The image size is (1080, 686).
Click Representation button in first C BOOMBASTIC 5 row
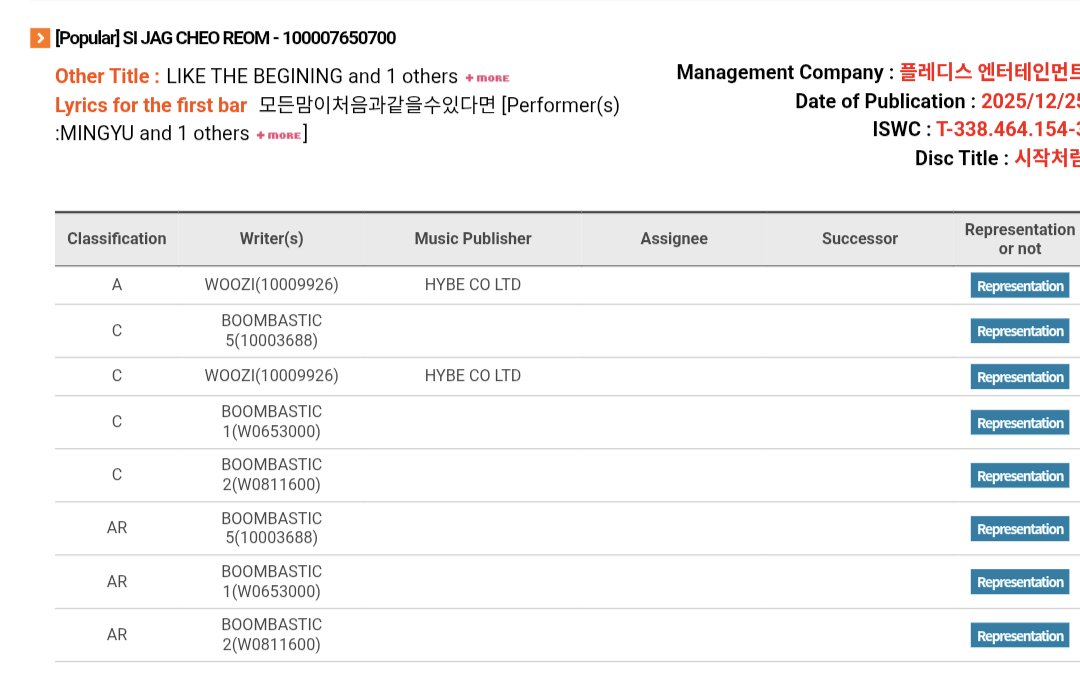click(x=1019, y=331)
